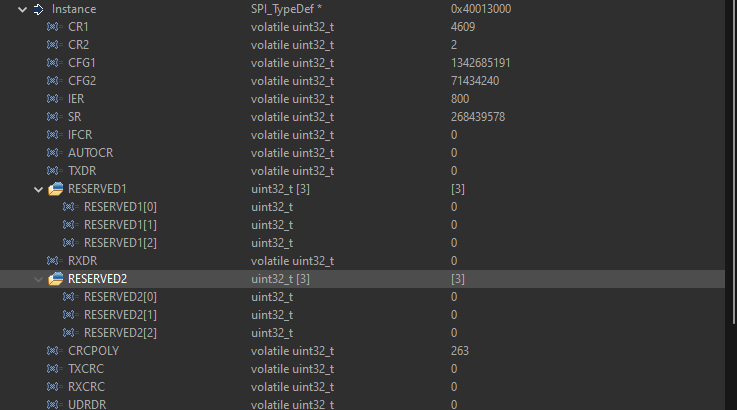737x410 pixels.
Task: Collapse the Instance tree node
Action: pyautogui.click(x=22, y=9)
